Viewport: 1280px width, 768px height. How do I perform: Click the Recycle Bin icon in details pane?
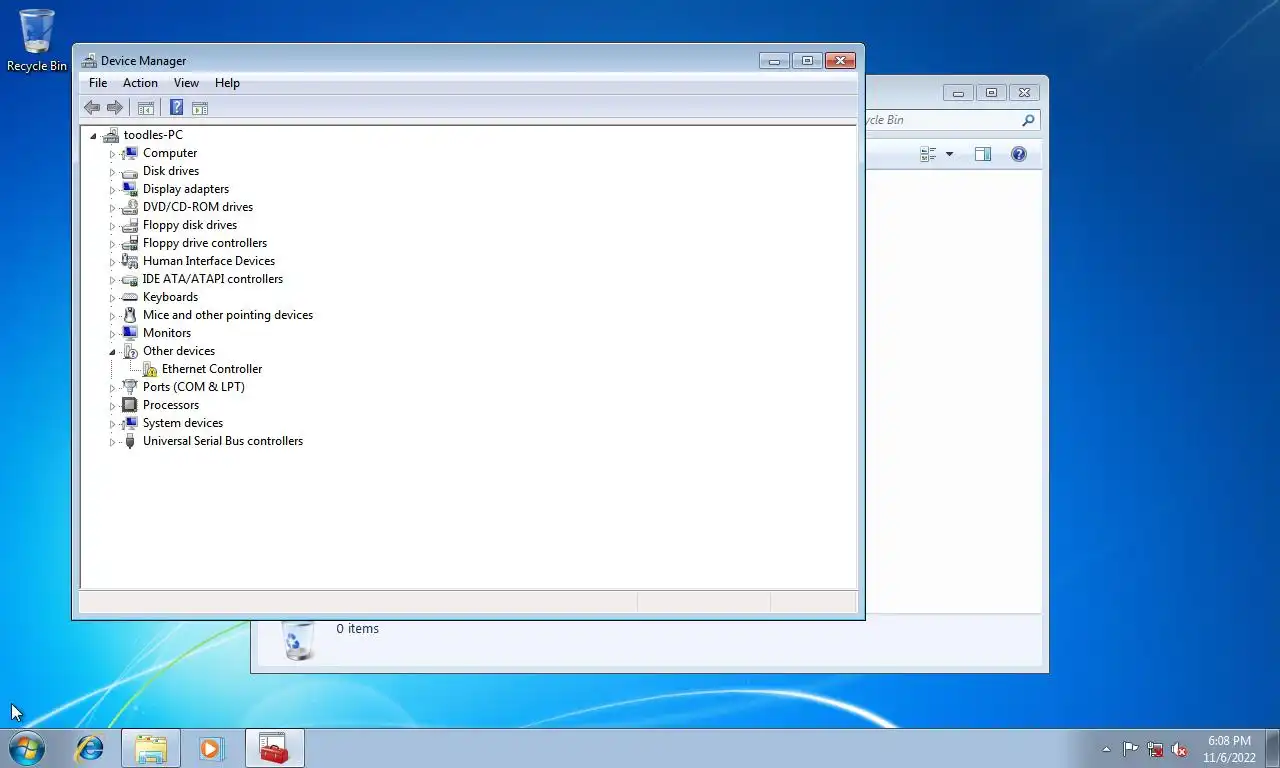(x=298, y=640)
